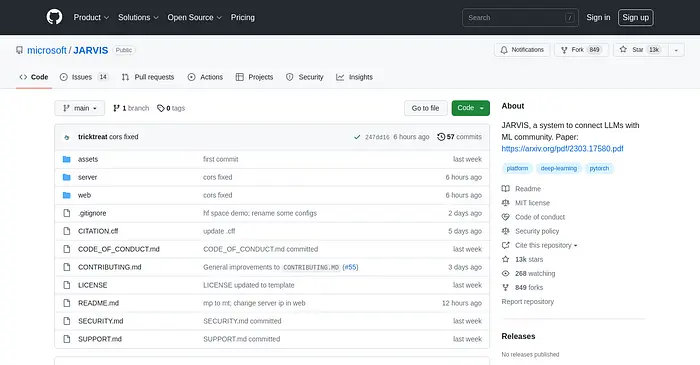700x365 pixels.
Task: Switch to the Issues tab
Action: tap(84, 77)
